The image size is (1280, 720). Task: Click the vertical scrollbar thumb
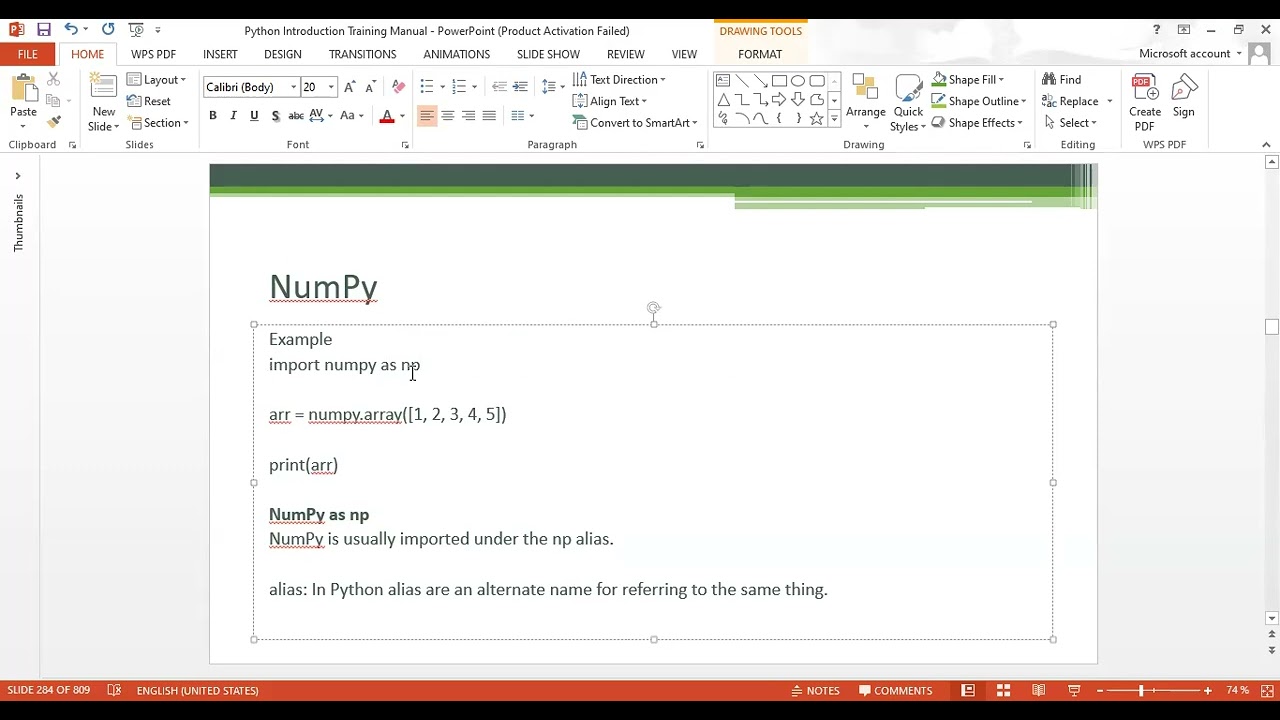[x=1272, y=327]
